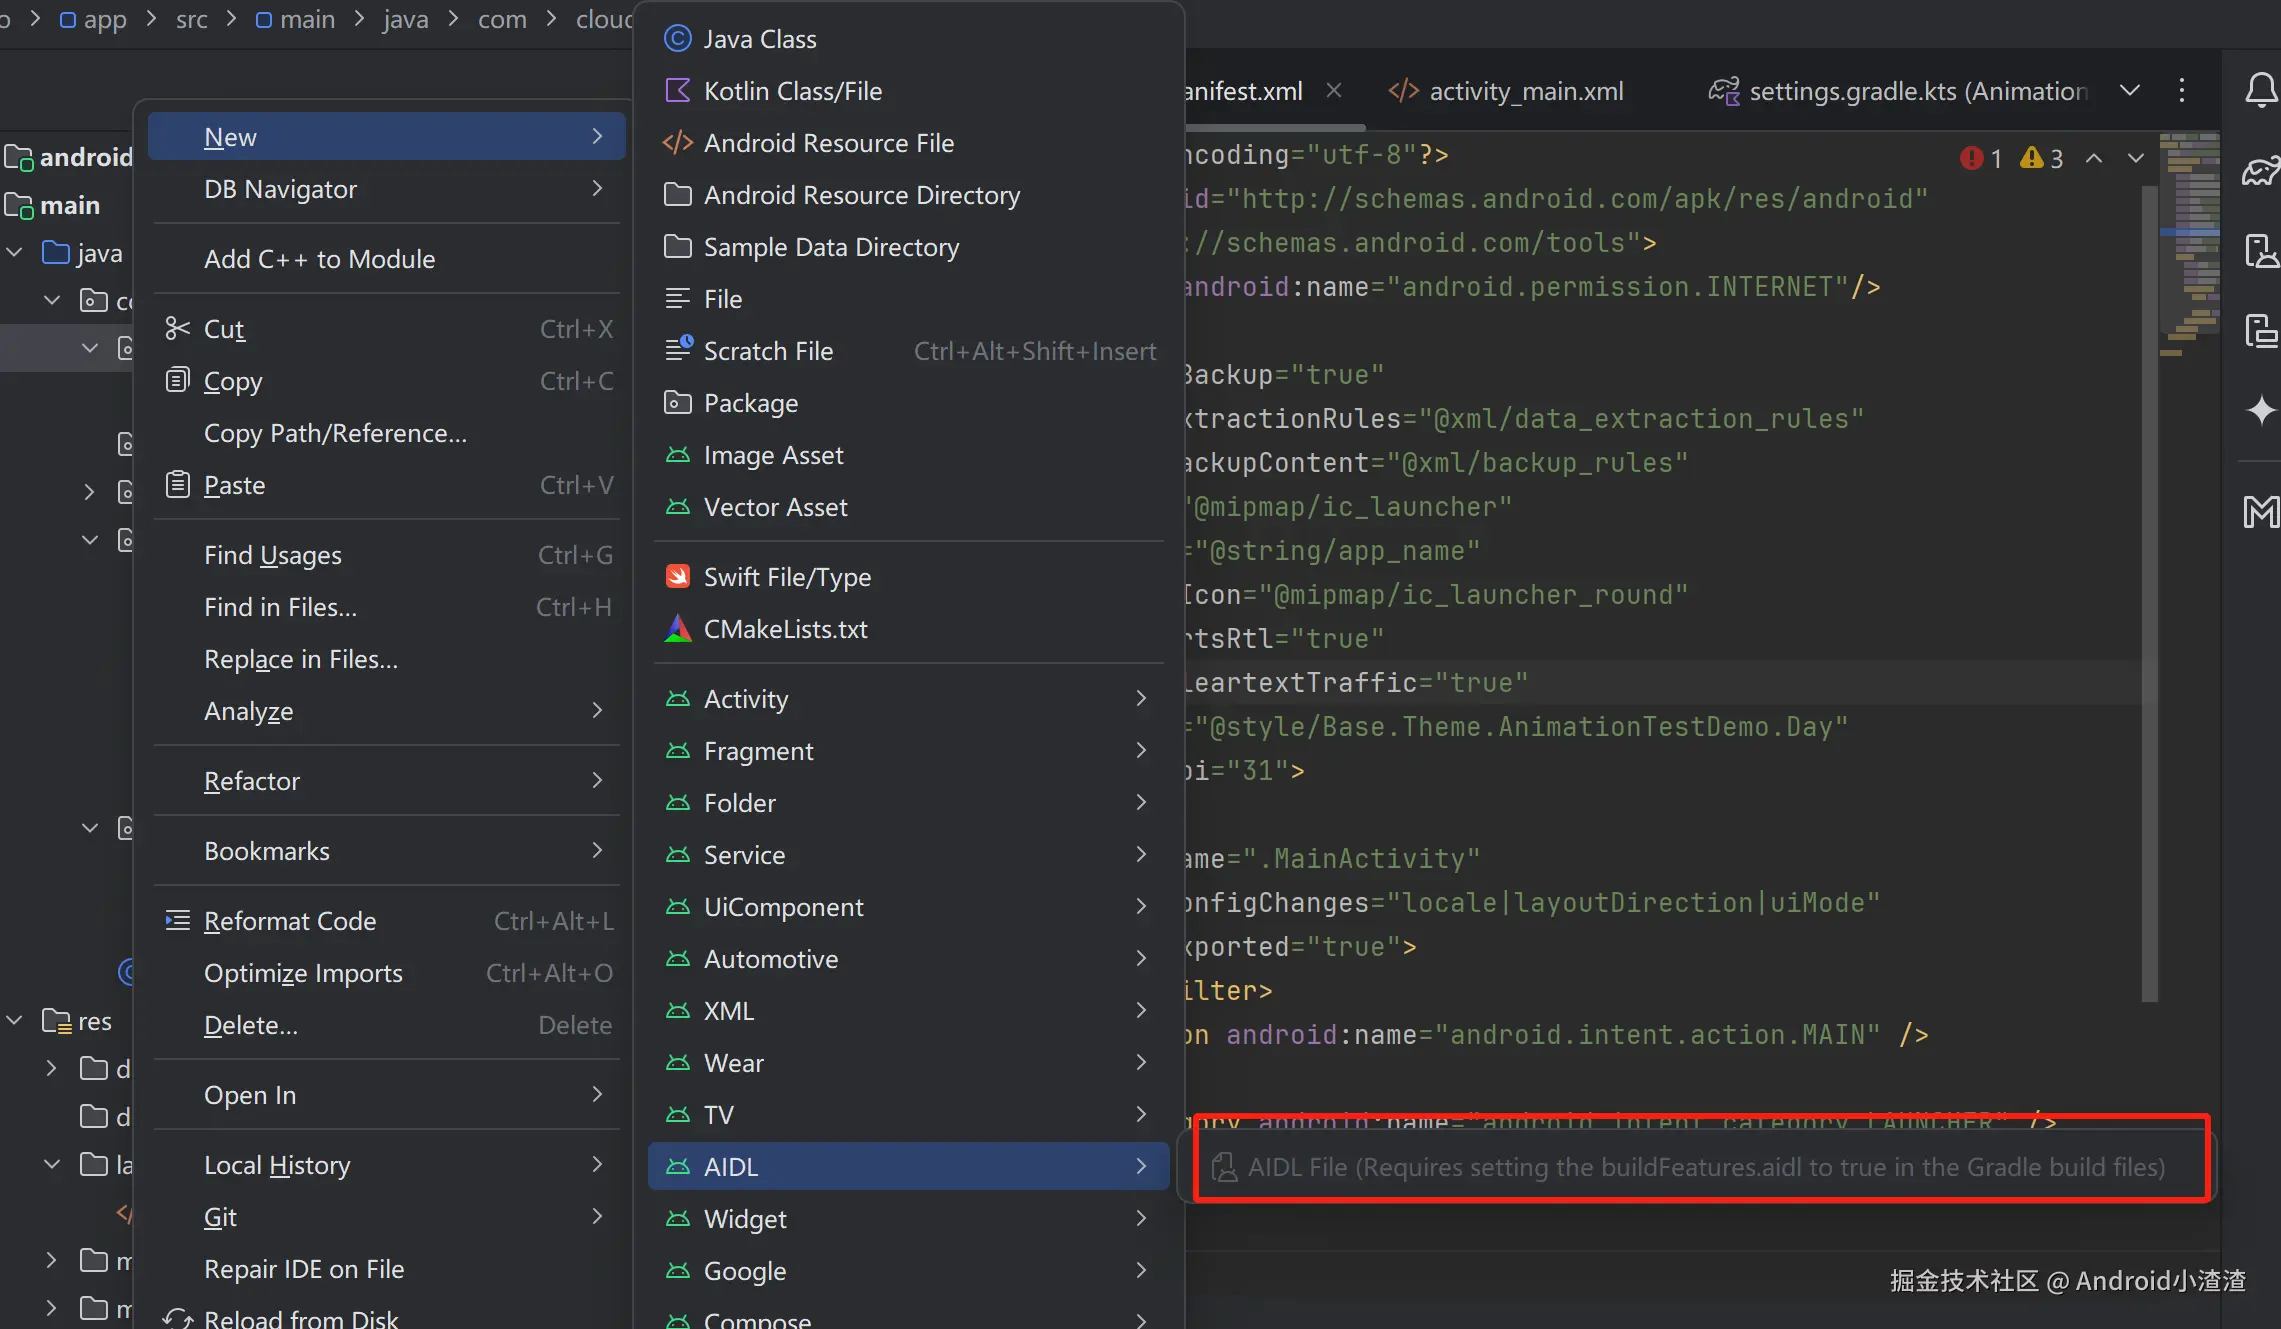Collapse the java folder in tree
This screenshot has height=1329, width=2281.
15,253
